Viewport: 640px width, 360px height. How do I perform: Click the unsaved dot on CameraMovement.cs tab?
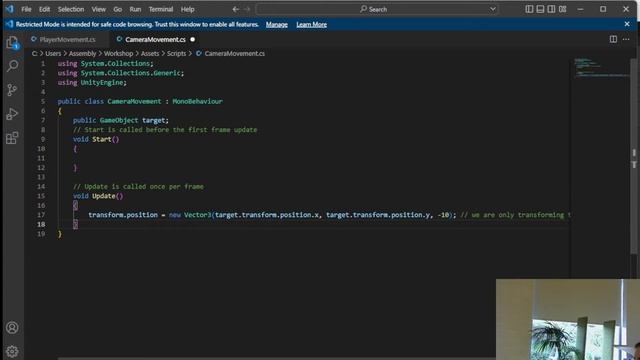click(193, 40)
